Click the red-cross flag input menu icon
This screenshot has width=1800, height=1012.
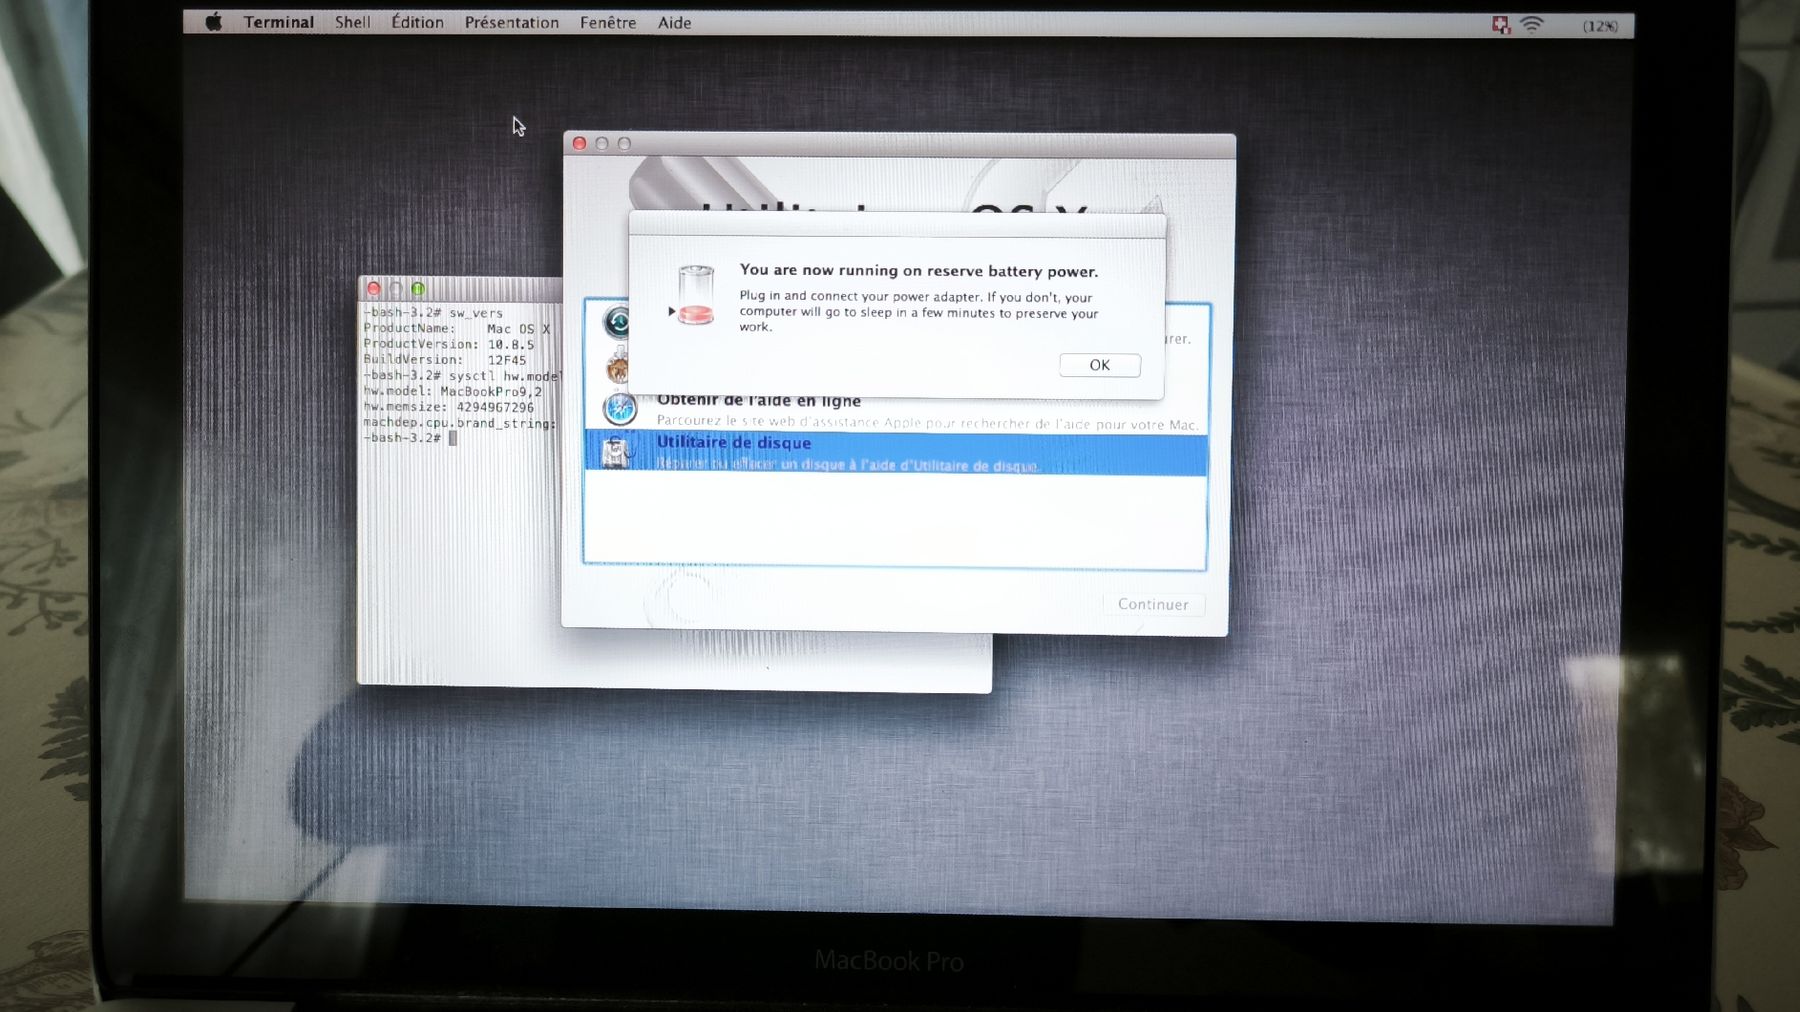point(1500,25)
